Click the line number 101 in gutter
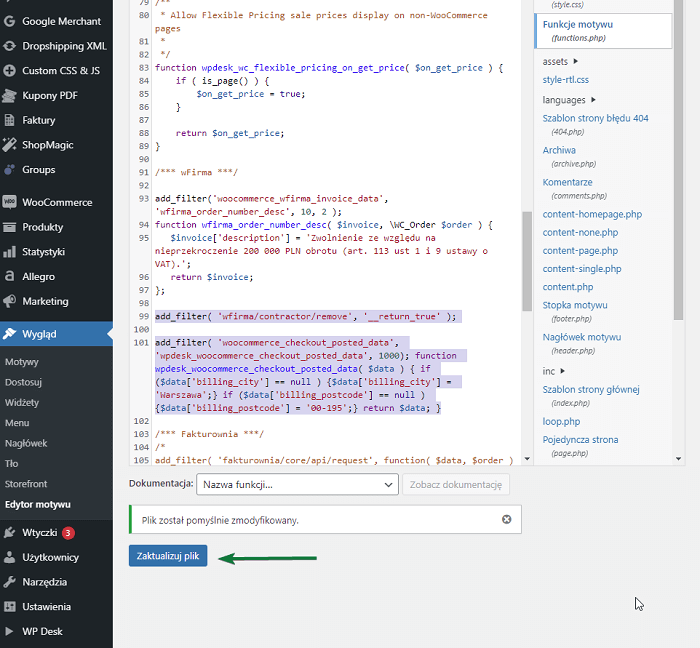Screen dimensions: 700x648 pos(141,343)
